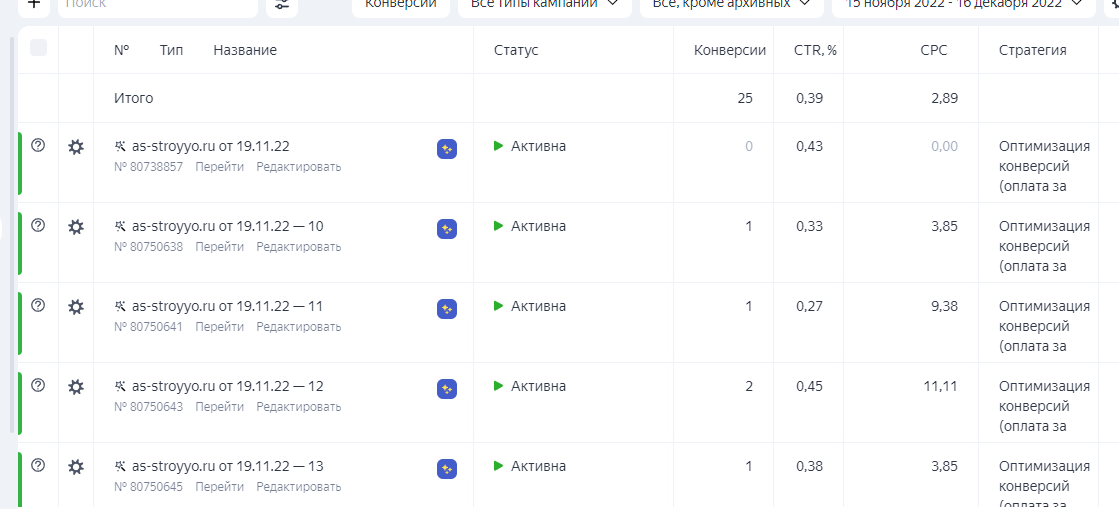
Task: Open the date range picker dropdown
Action: [x=964, y=4]
